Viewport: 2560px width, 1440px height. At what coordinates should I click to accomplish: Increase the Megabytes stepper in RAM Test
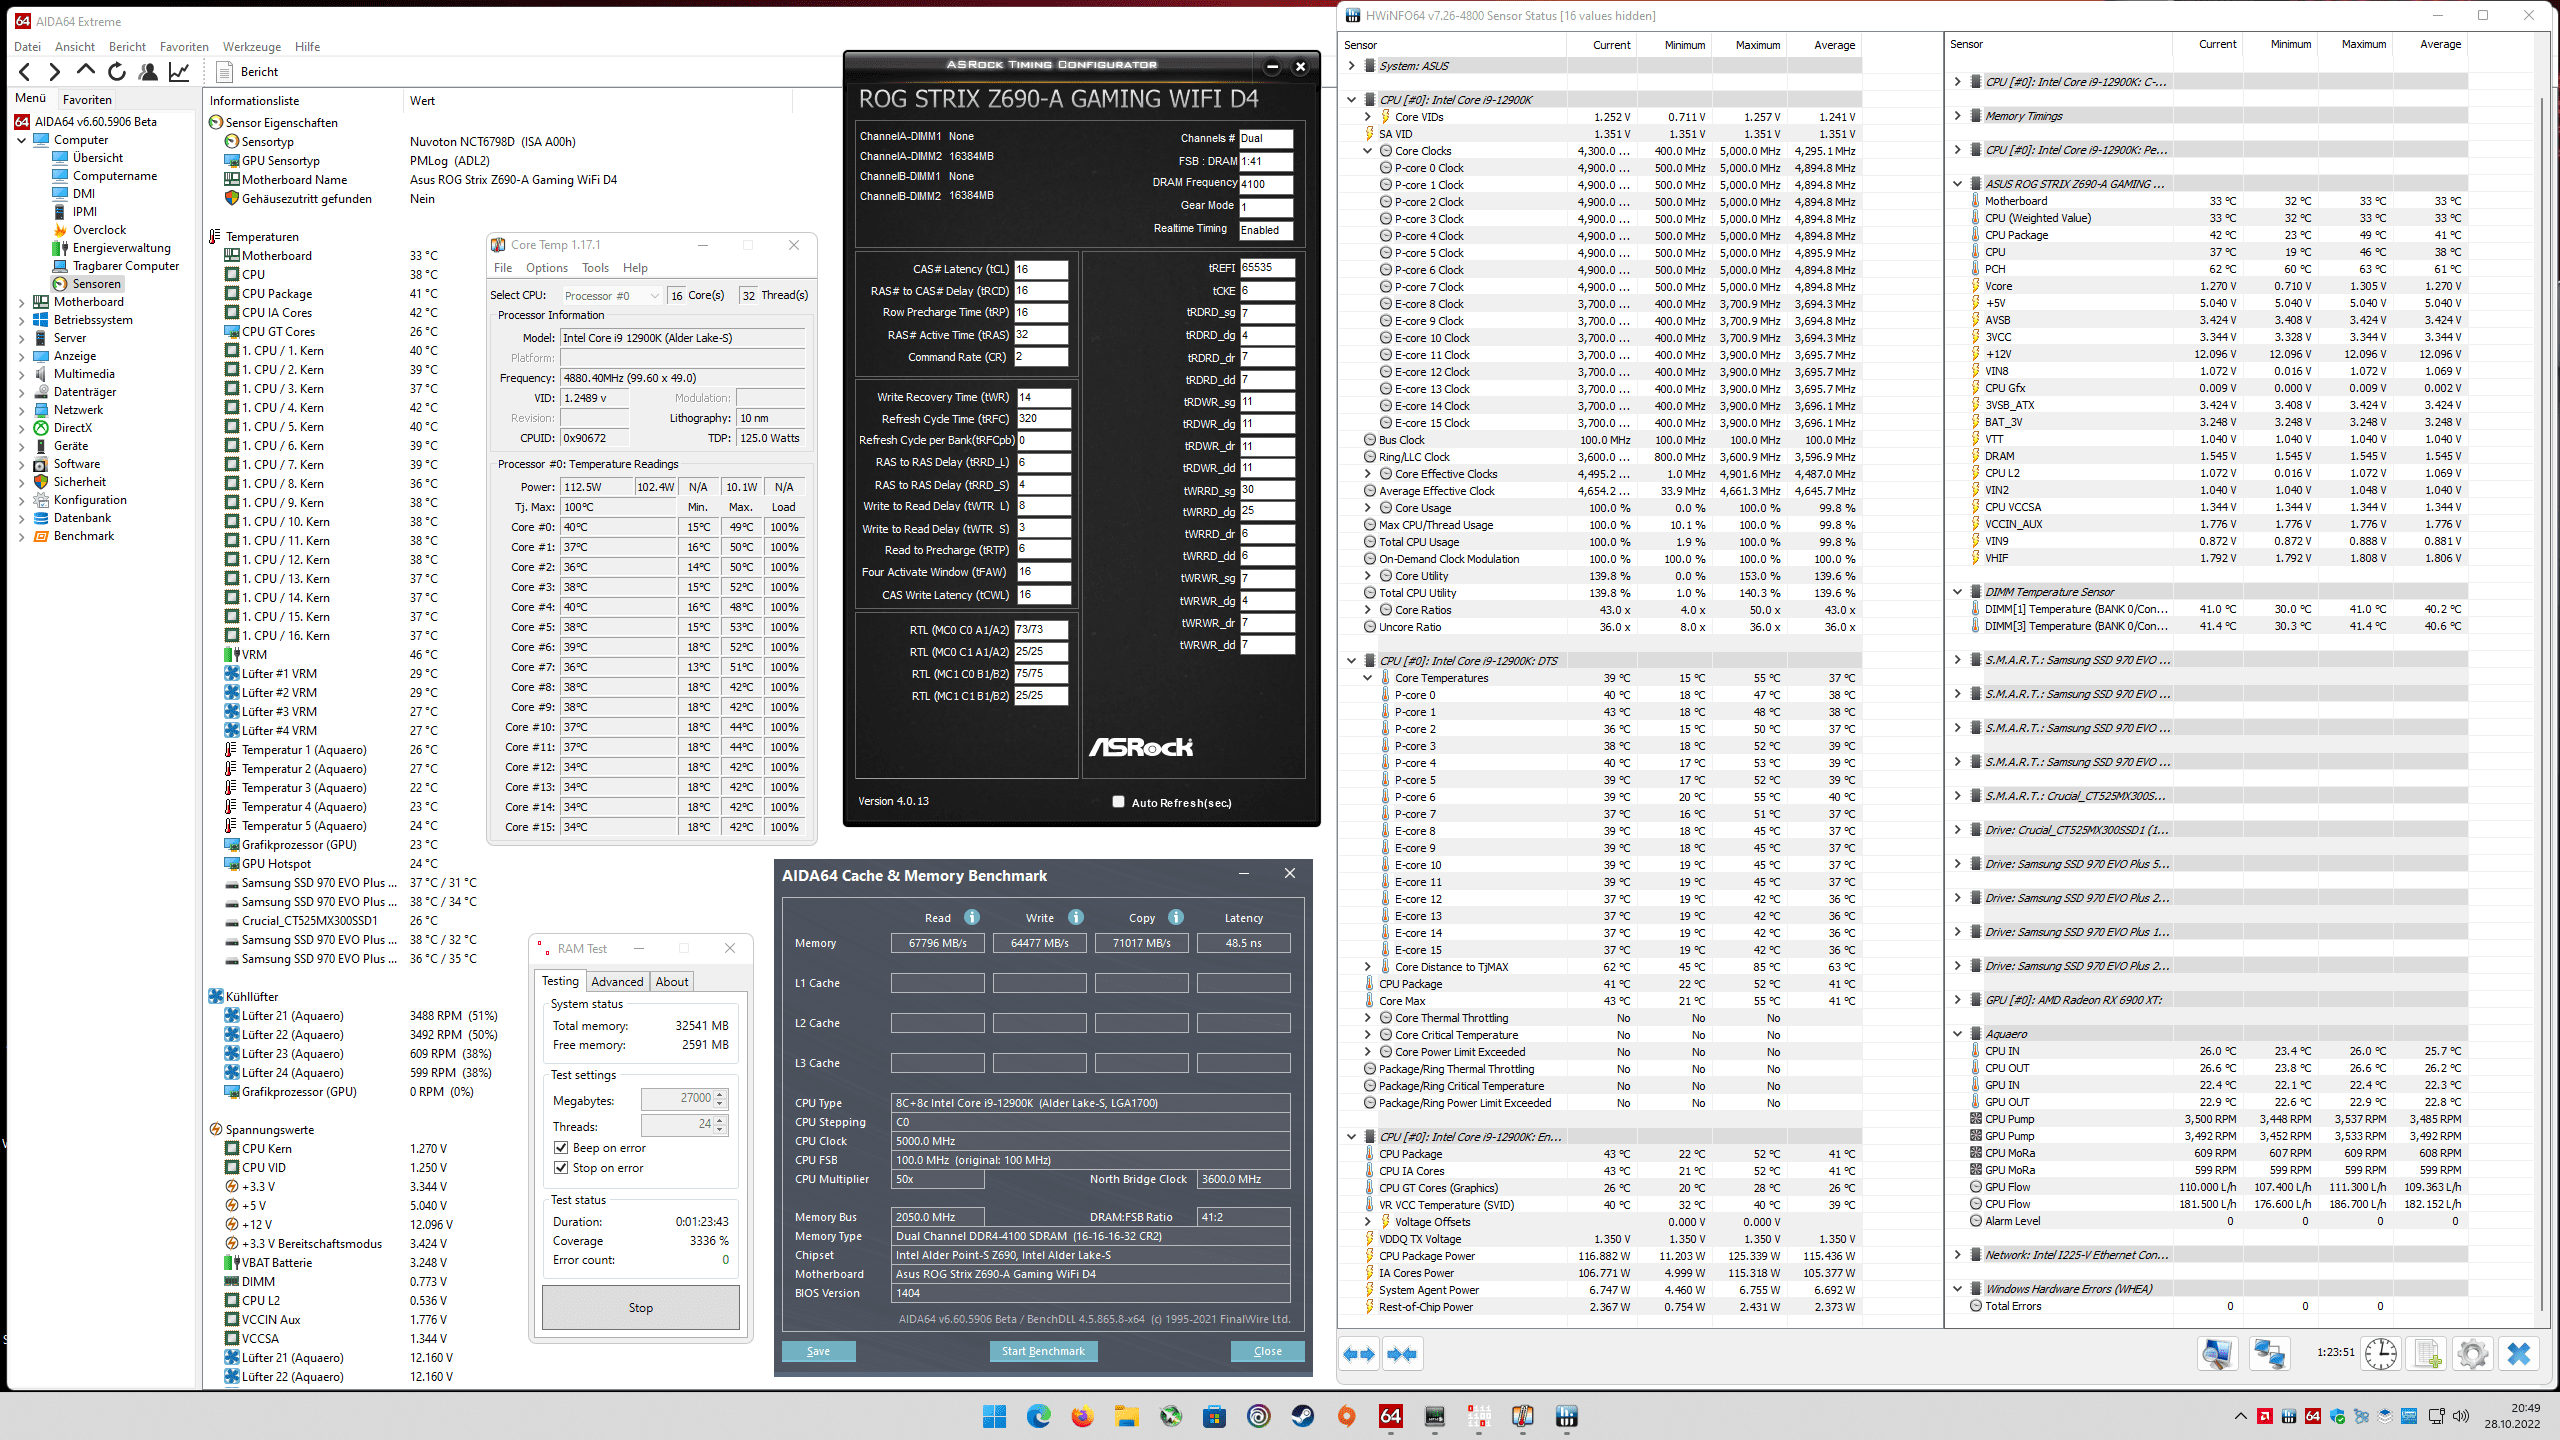tap(720, 1094)
